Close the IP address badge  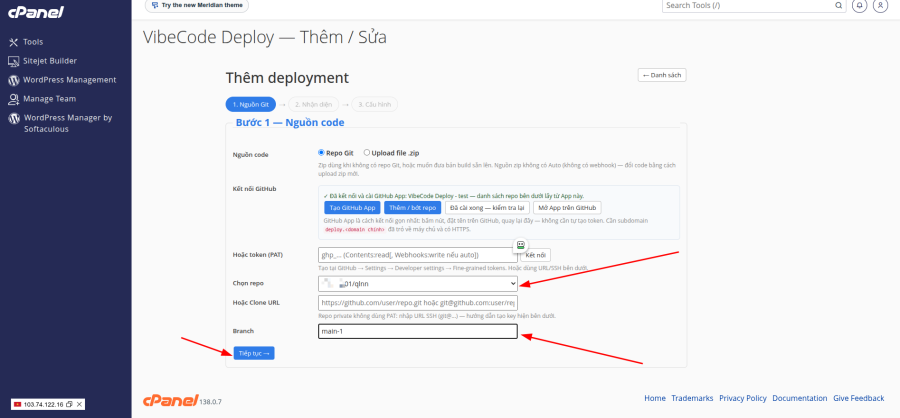click(80, 405)
